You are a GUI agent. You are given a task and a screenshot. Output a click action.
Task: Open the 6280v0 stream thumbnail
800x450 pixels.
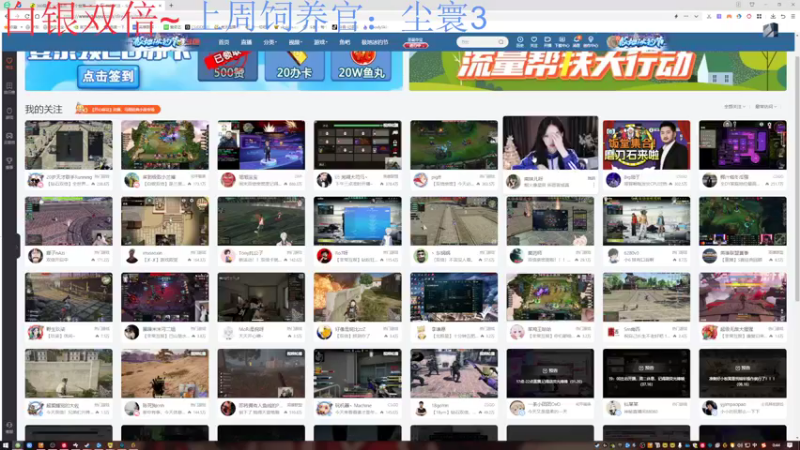646,221
